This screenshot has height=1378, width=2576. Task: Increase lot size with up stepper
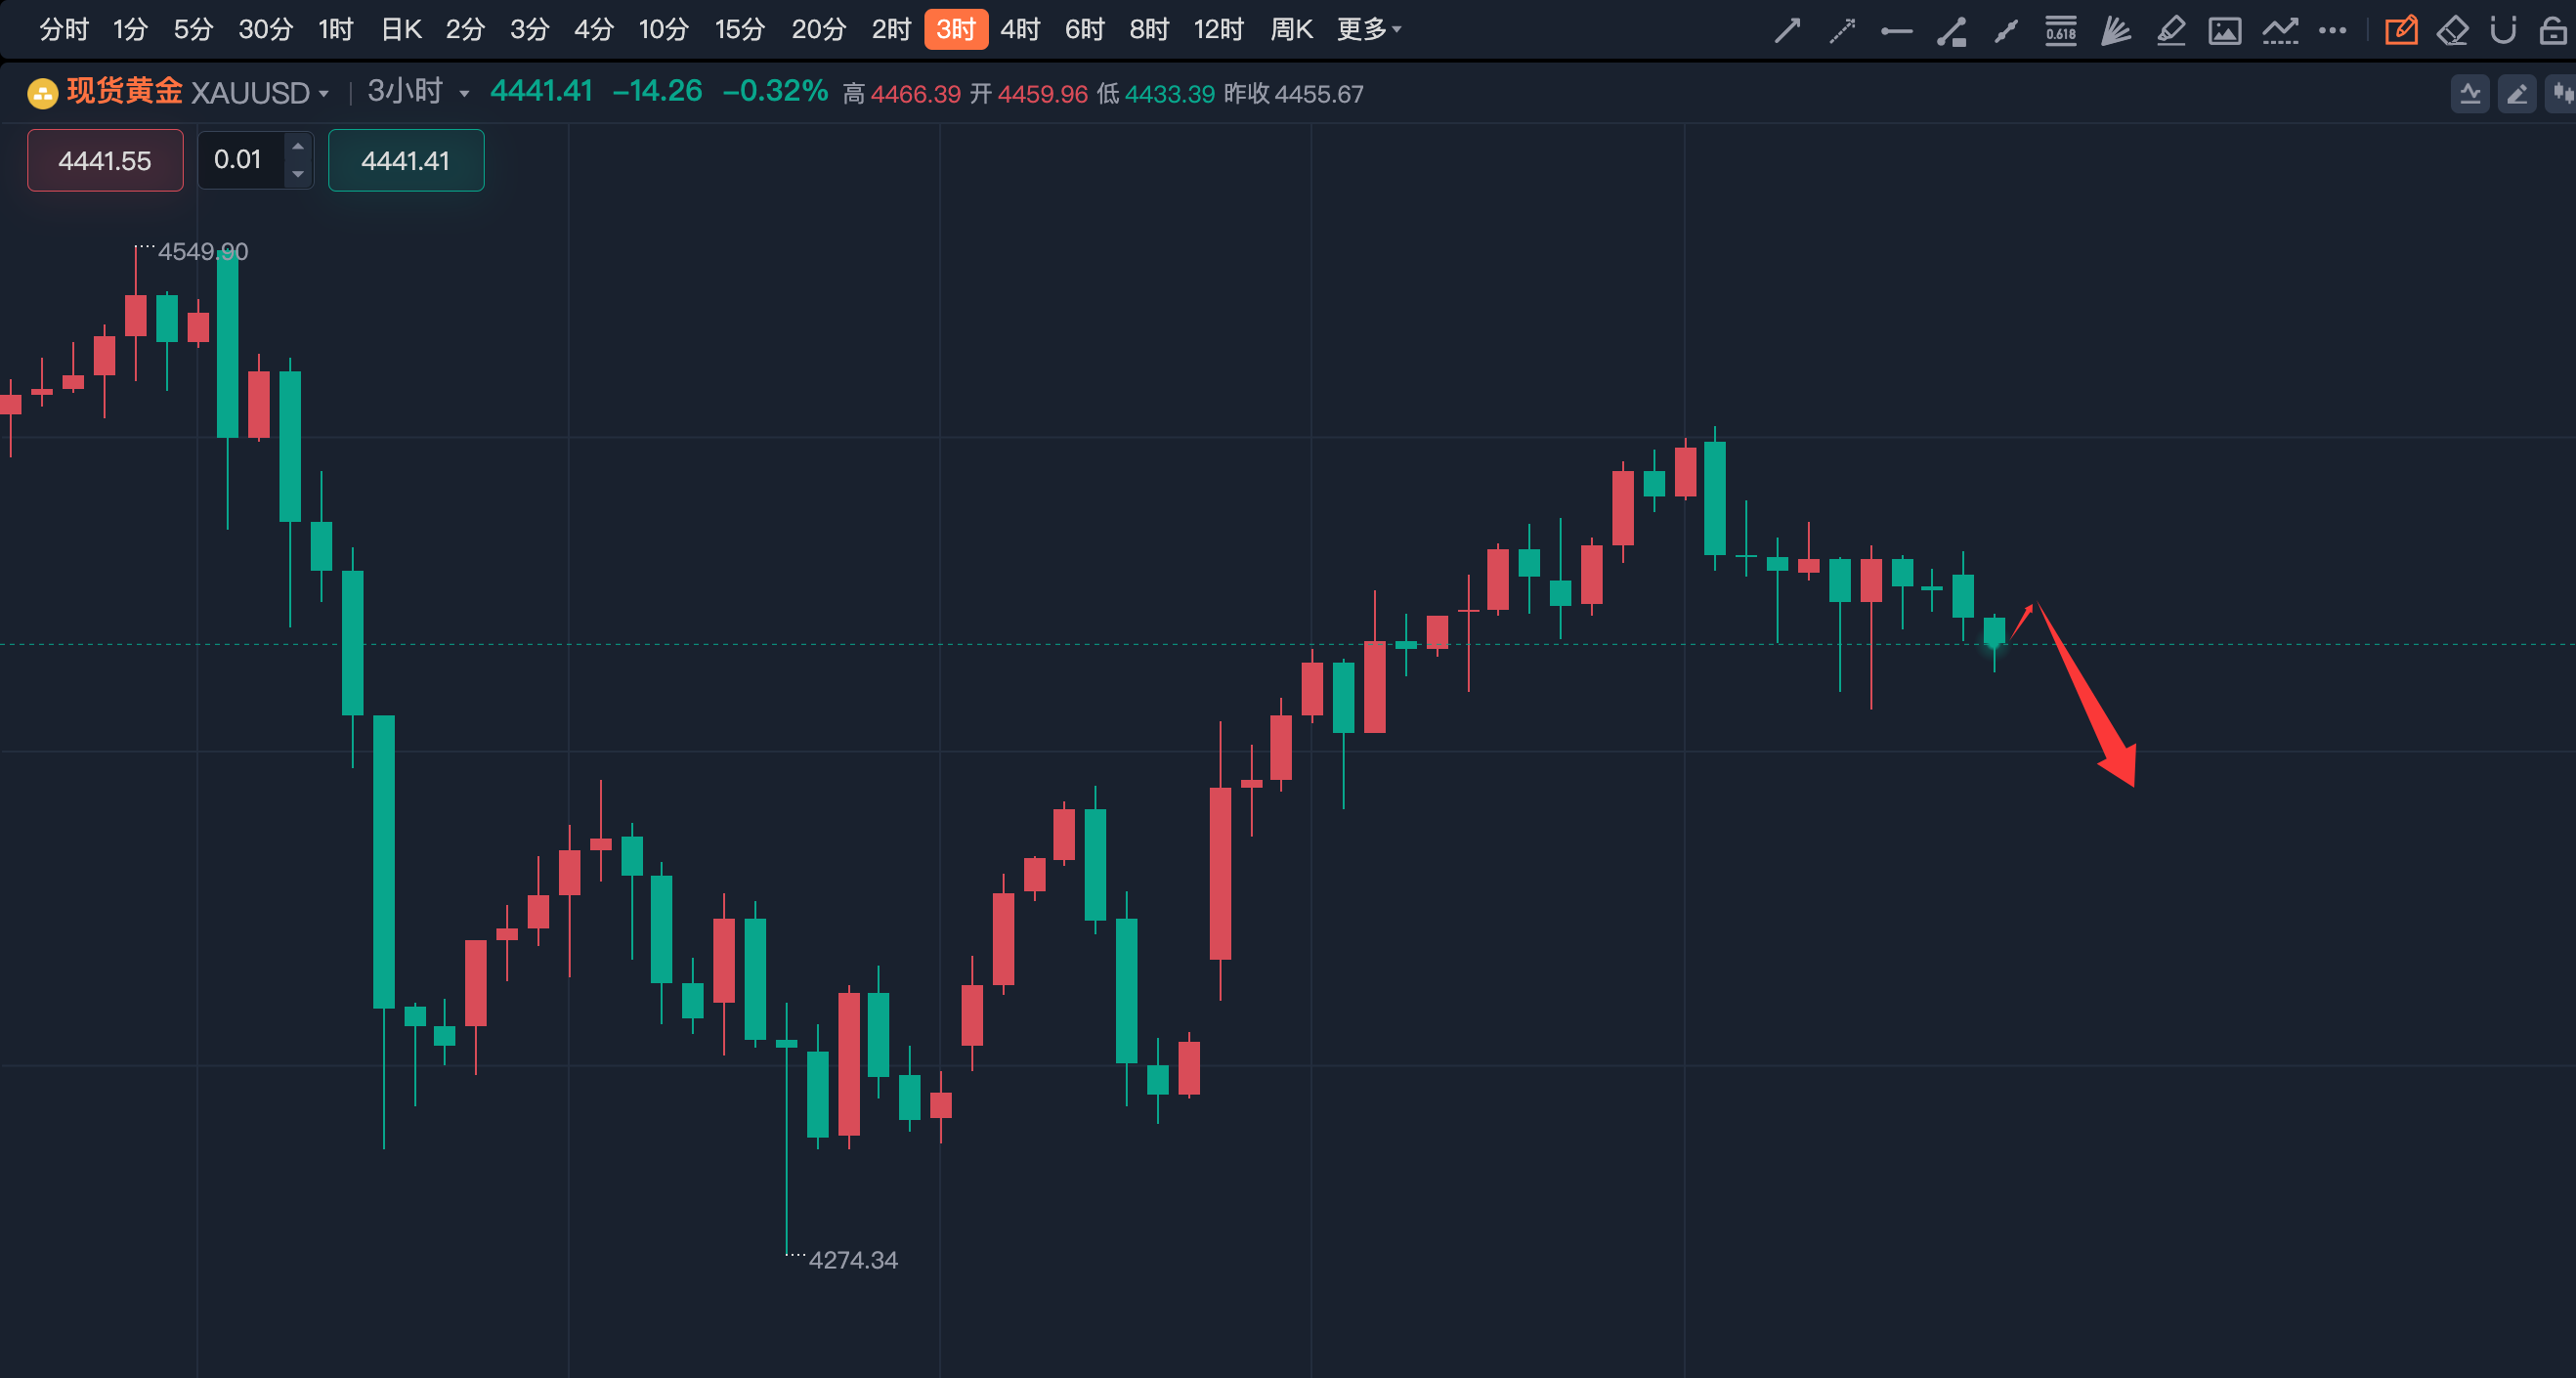(298, 146)
